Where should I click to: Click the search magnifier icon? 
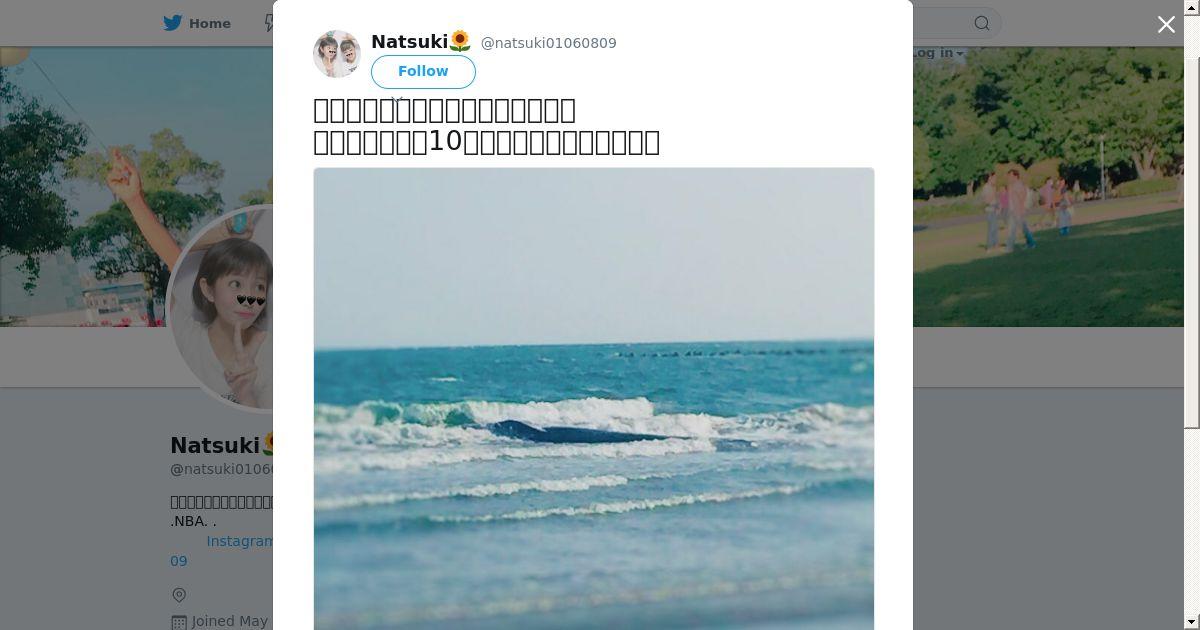click(x=982, y=23)
